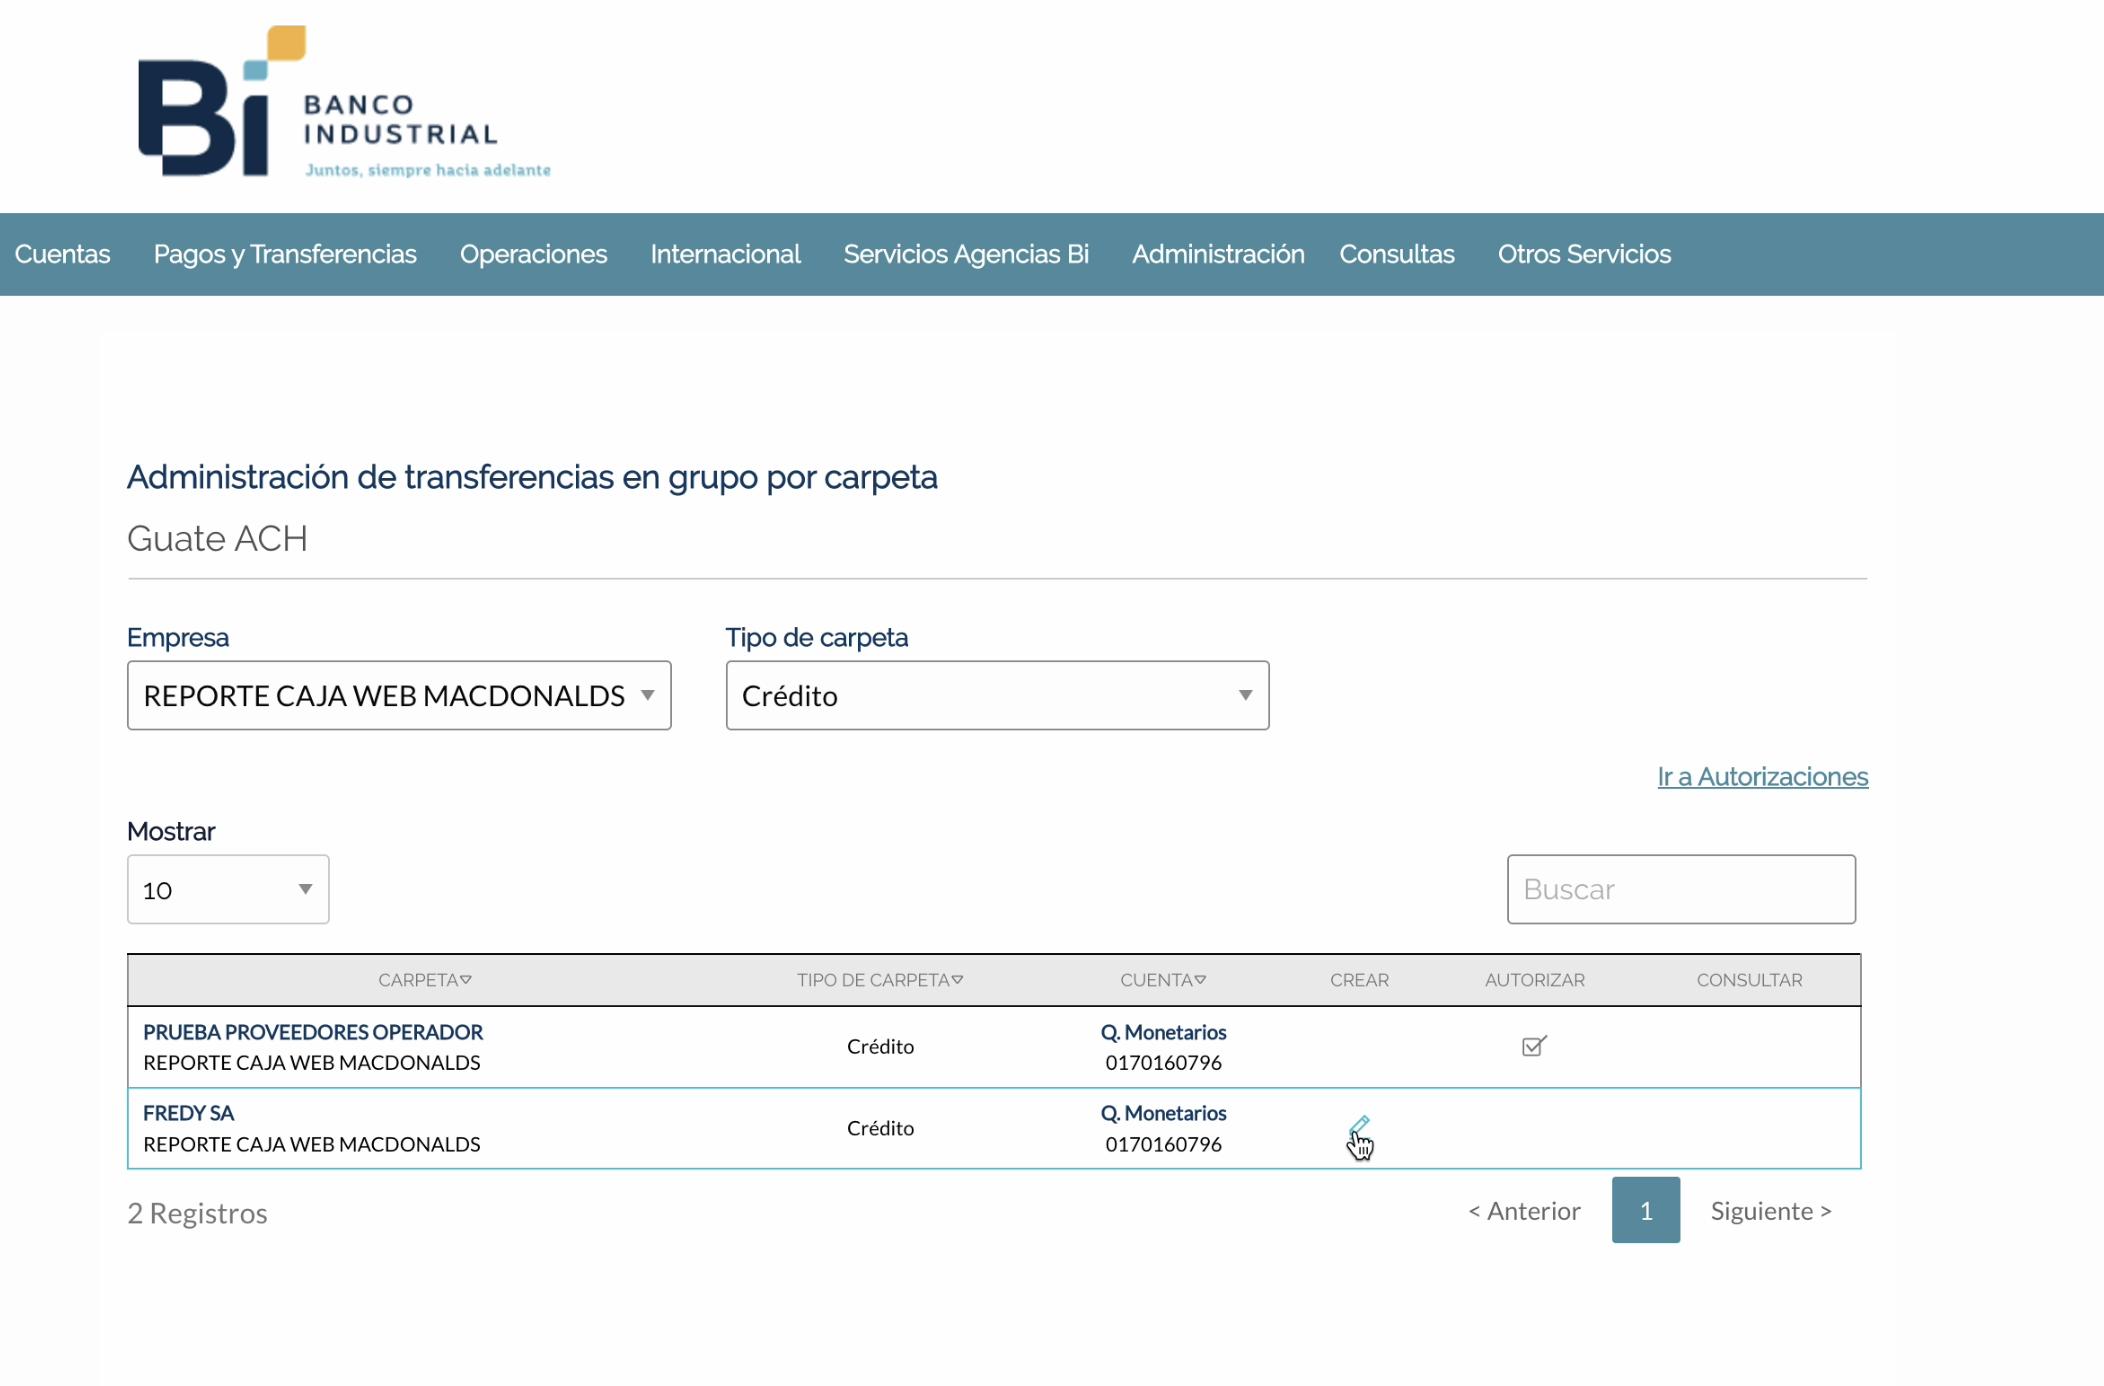Screen dimensions: 2104x1386
Task: Go to the Siguiente page
Action: click(1770, 1211)
